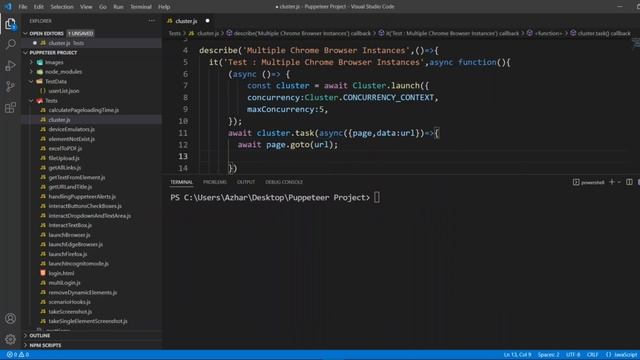Open the Explorer view in activity bar
640x360 pixels.
click(10, 24)
